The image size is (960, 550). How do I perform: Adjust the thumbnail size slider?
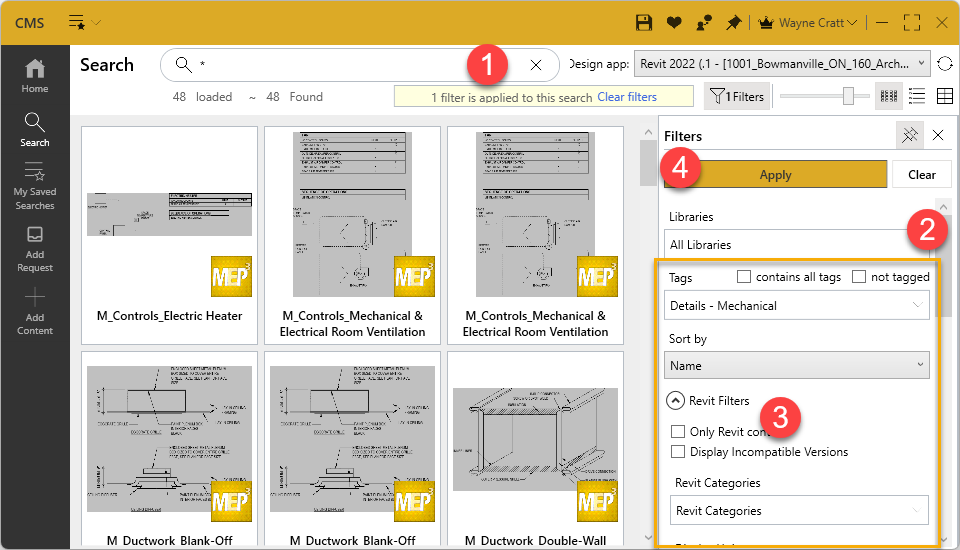(848, 96)
